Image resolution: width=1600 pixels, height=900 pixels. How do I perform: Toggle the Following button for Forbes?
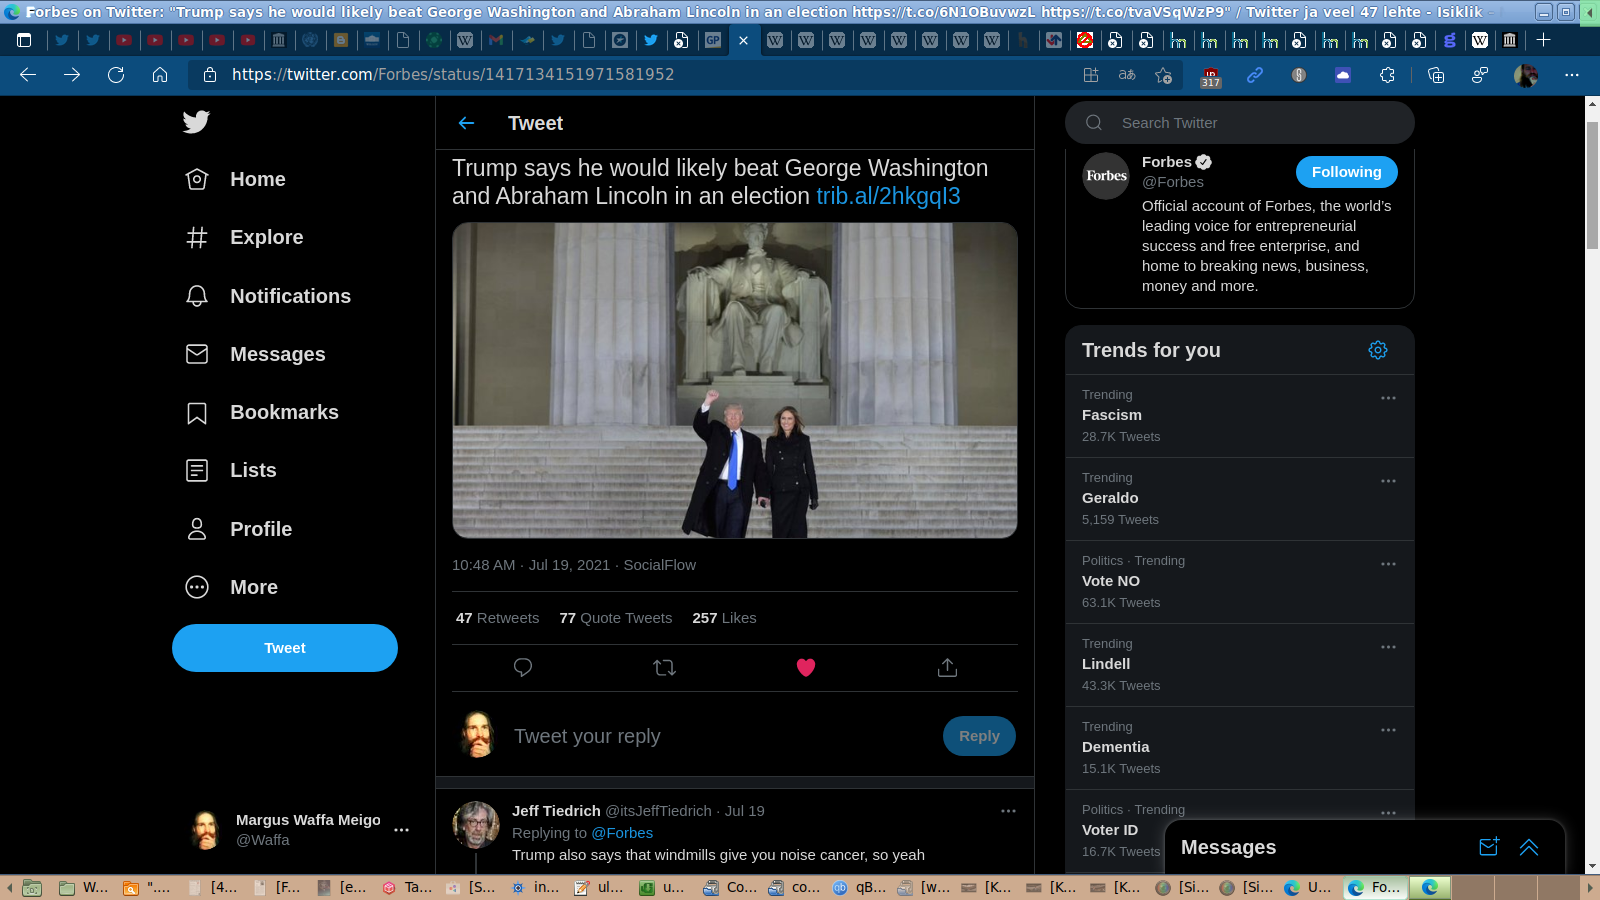(x=1346, y=172)
